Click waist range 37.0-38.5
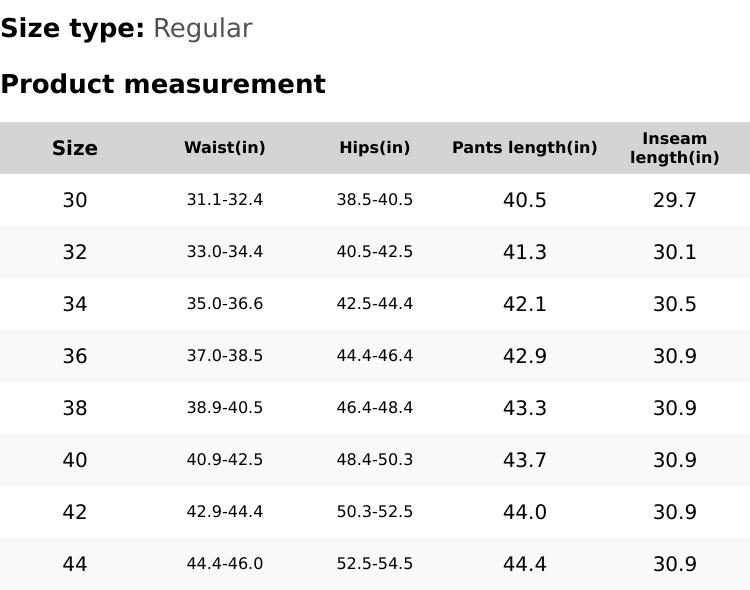 coord(225,356)
